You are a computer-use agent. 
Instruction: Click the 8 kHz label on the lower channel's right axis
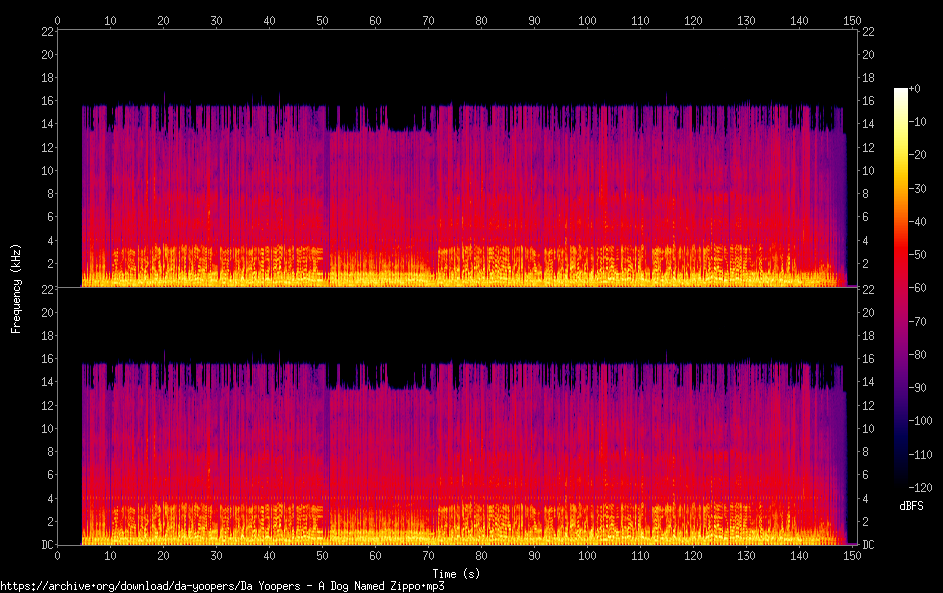[x=868, y=452]
